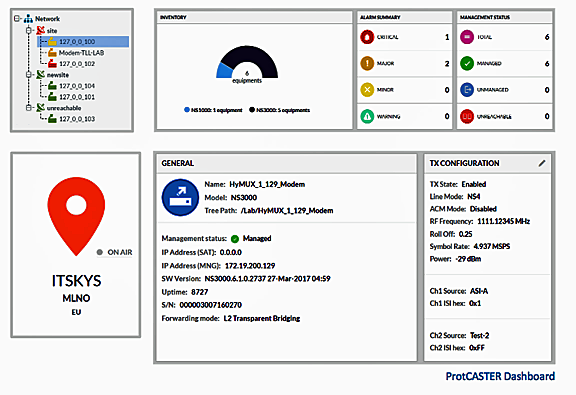This screenshot has width=576, height=395.
Task: Select the 127_0_0_100 tree node
Action: 83,42
